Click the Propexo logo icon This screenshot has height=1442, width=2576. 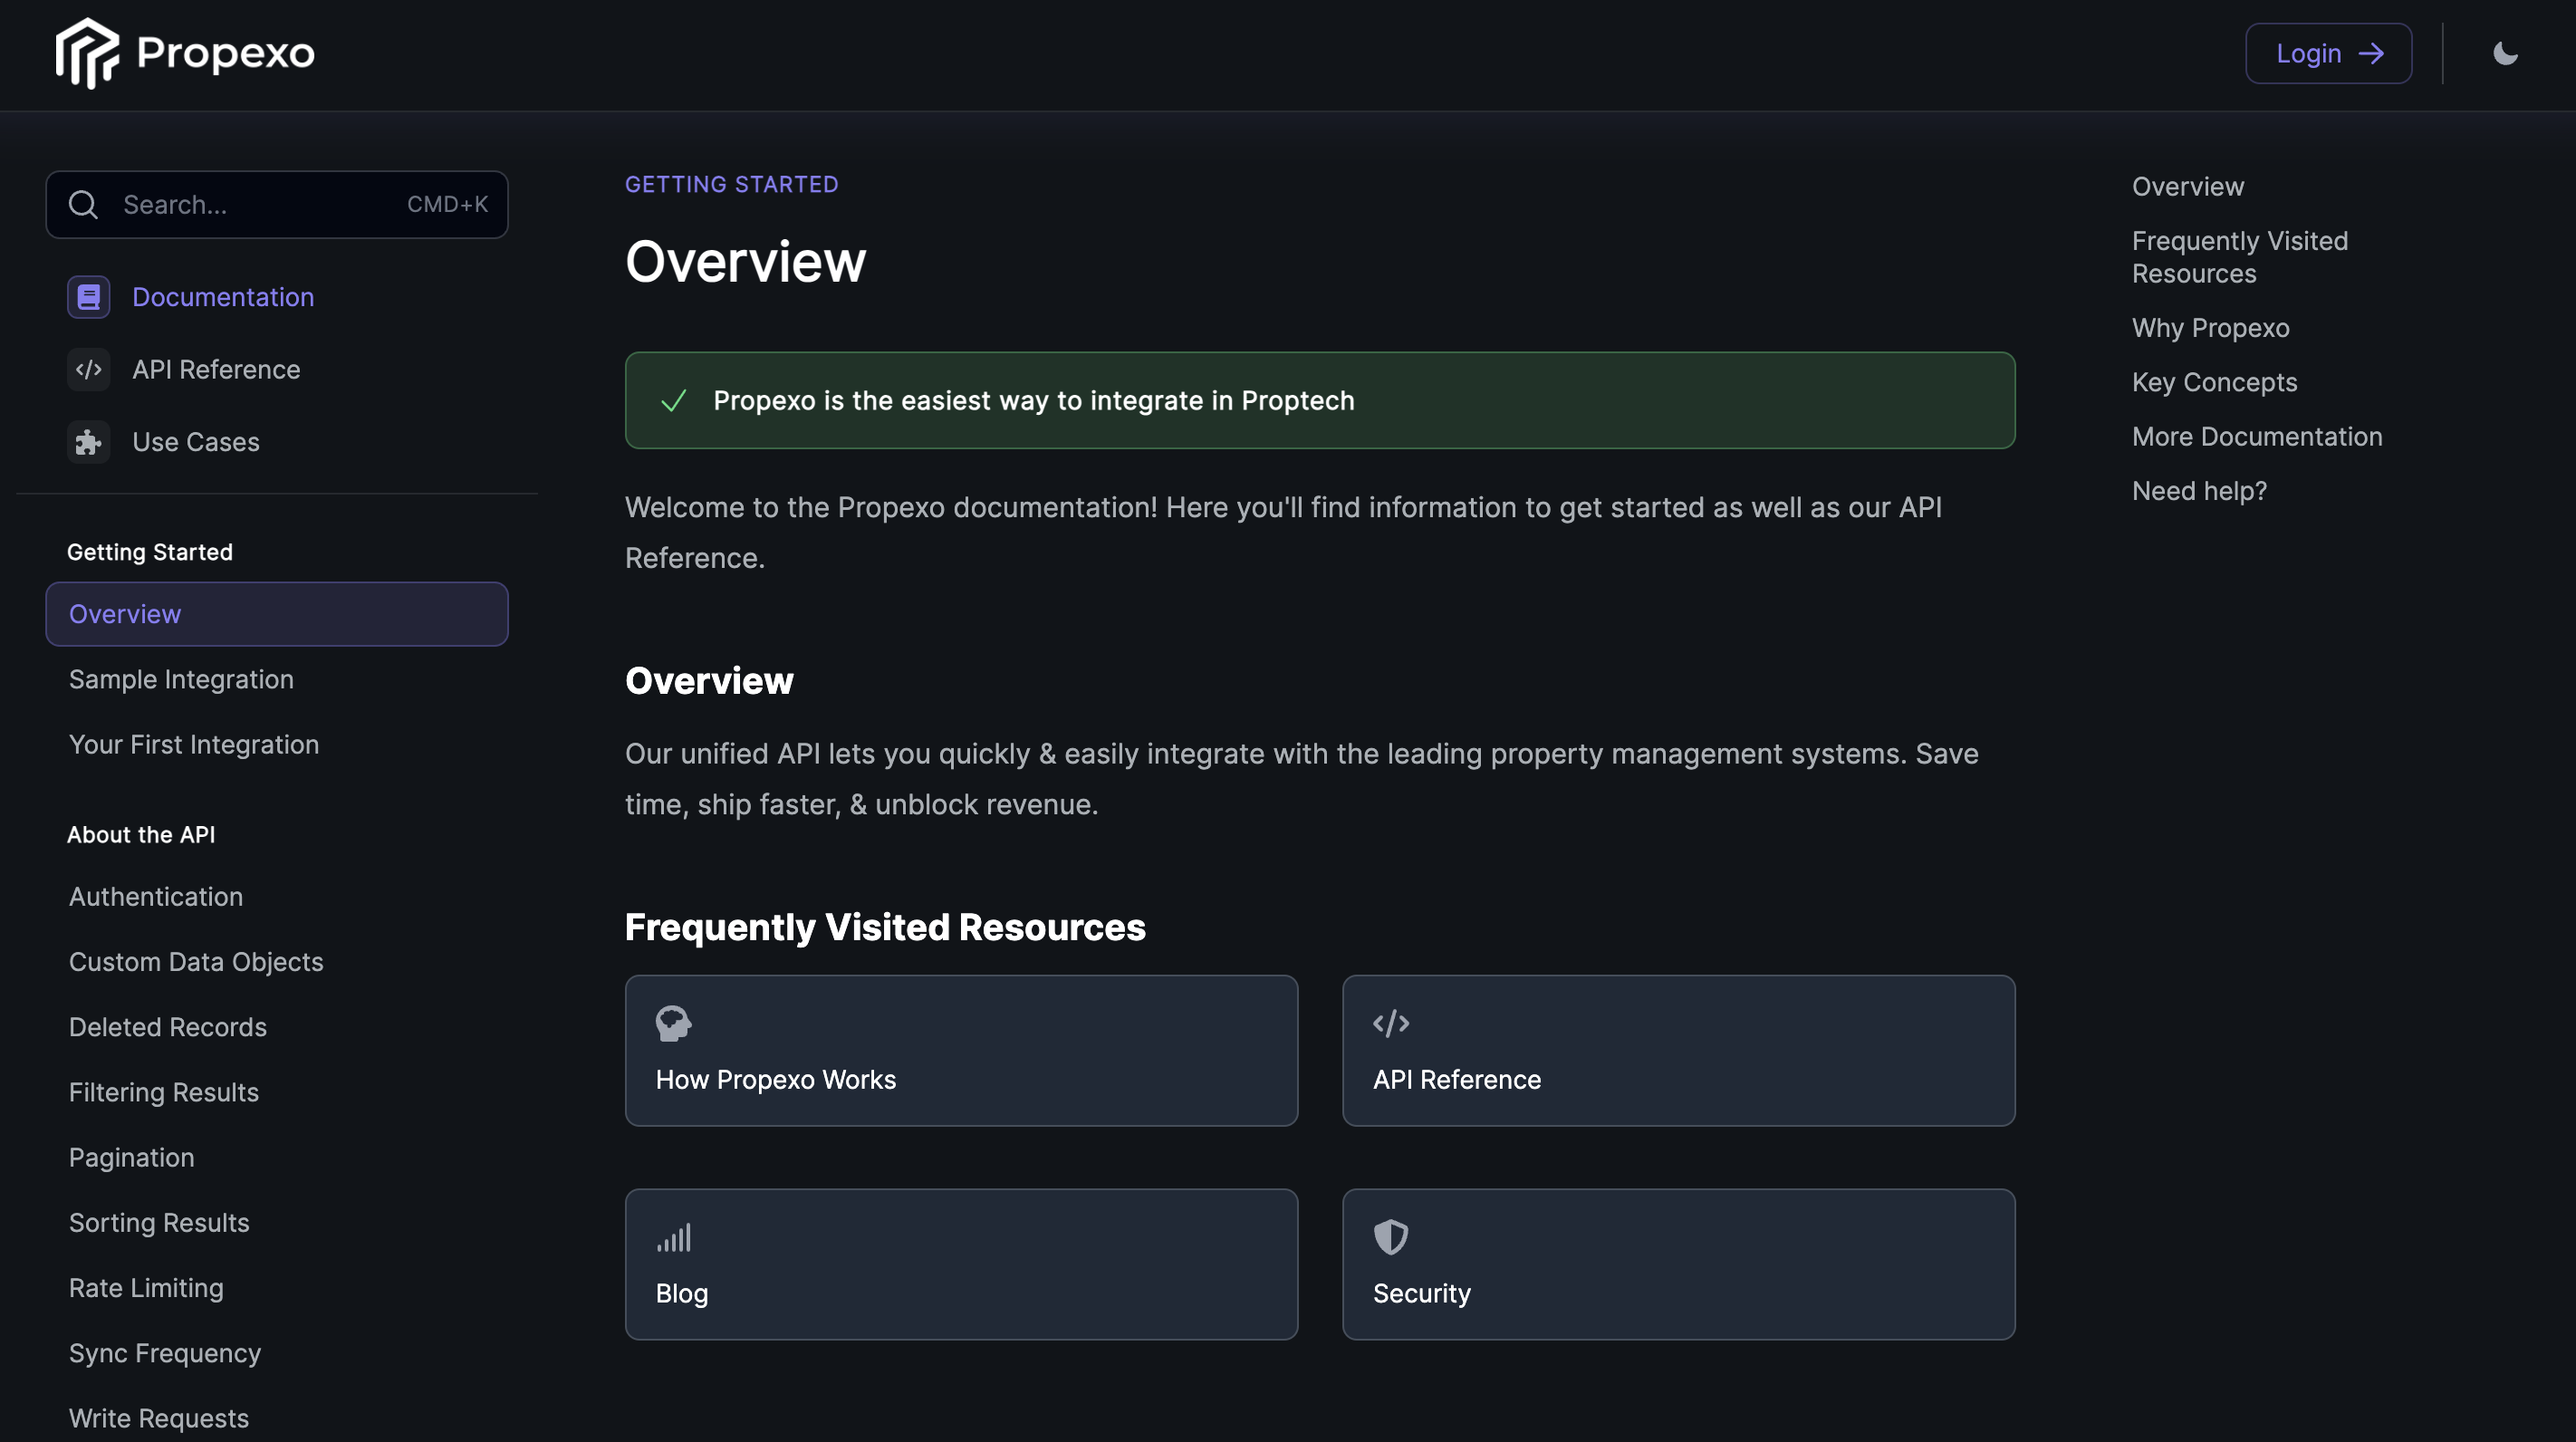(87, 54)
